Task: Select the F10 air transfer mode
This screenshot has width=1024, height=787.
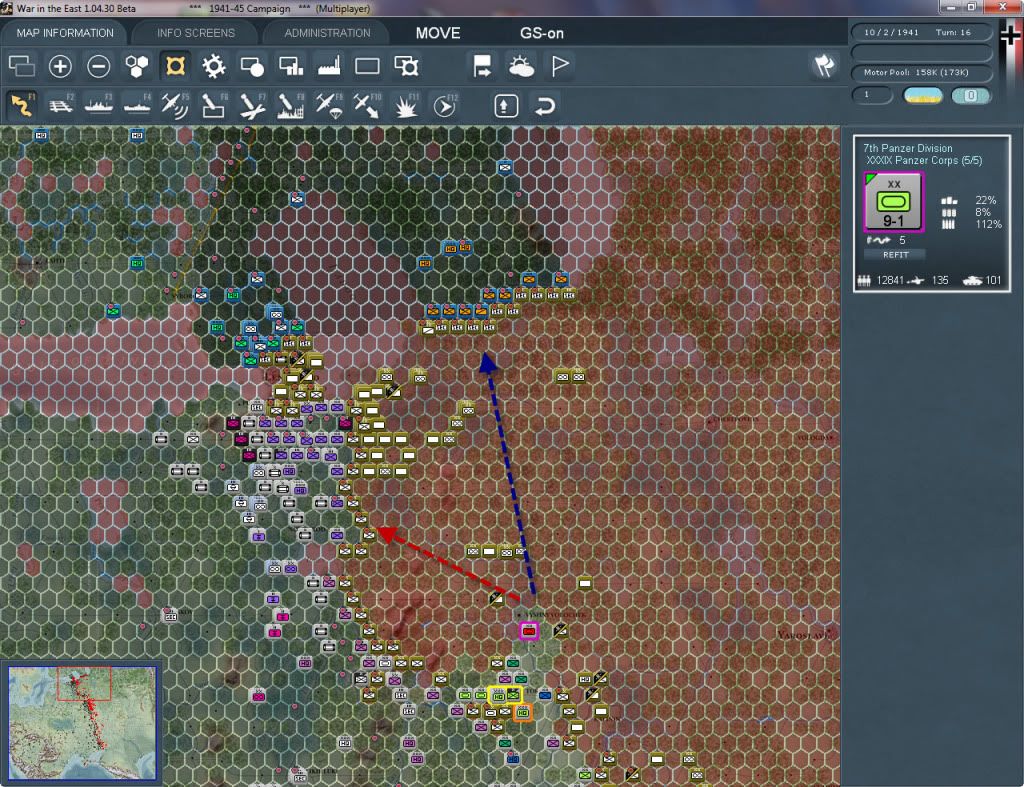Action: tap(367, 106)
